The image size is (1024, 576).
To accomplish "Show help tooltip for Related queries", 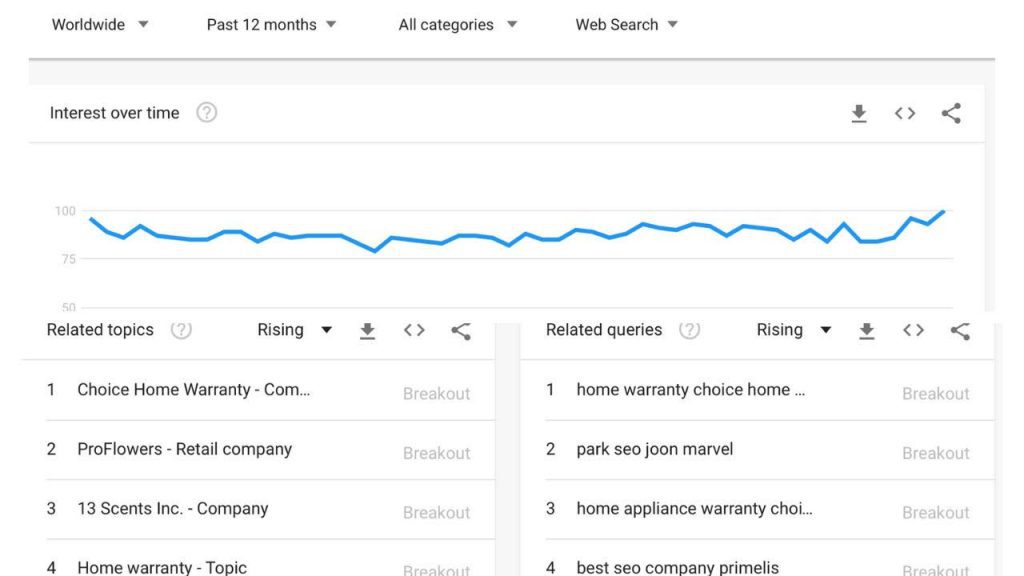I will [x=689, y=330].
